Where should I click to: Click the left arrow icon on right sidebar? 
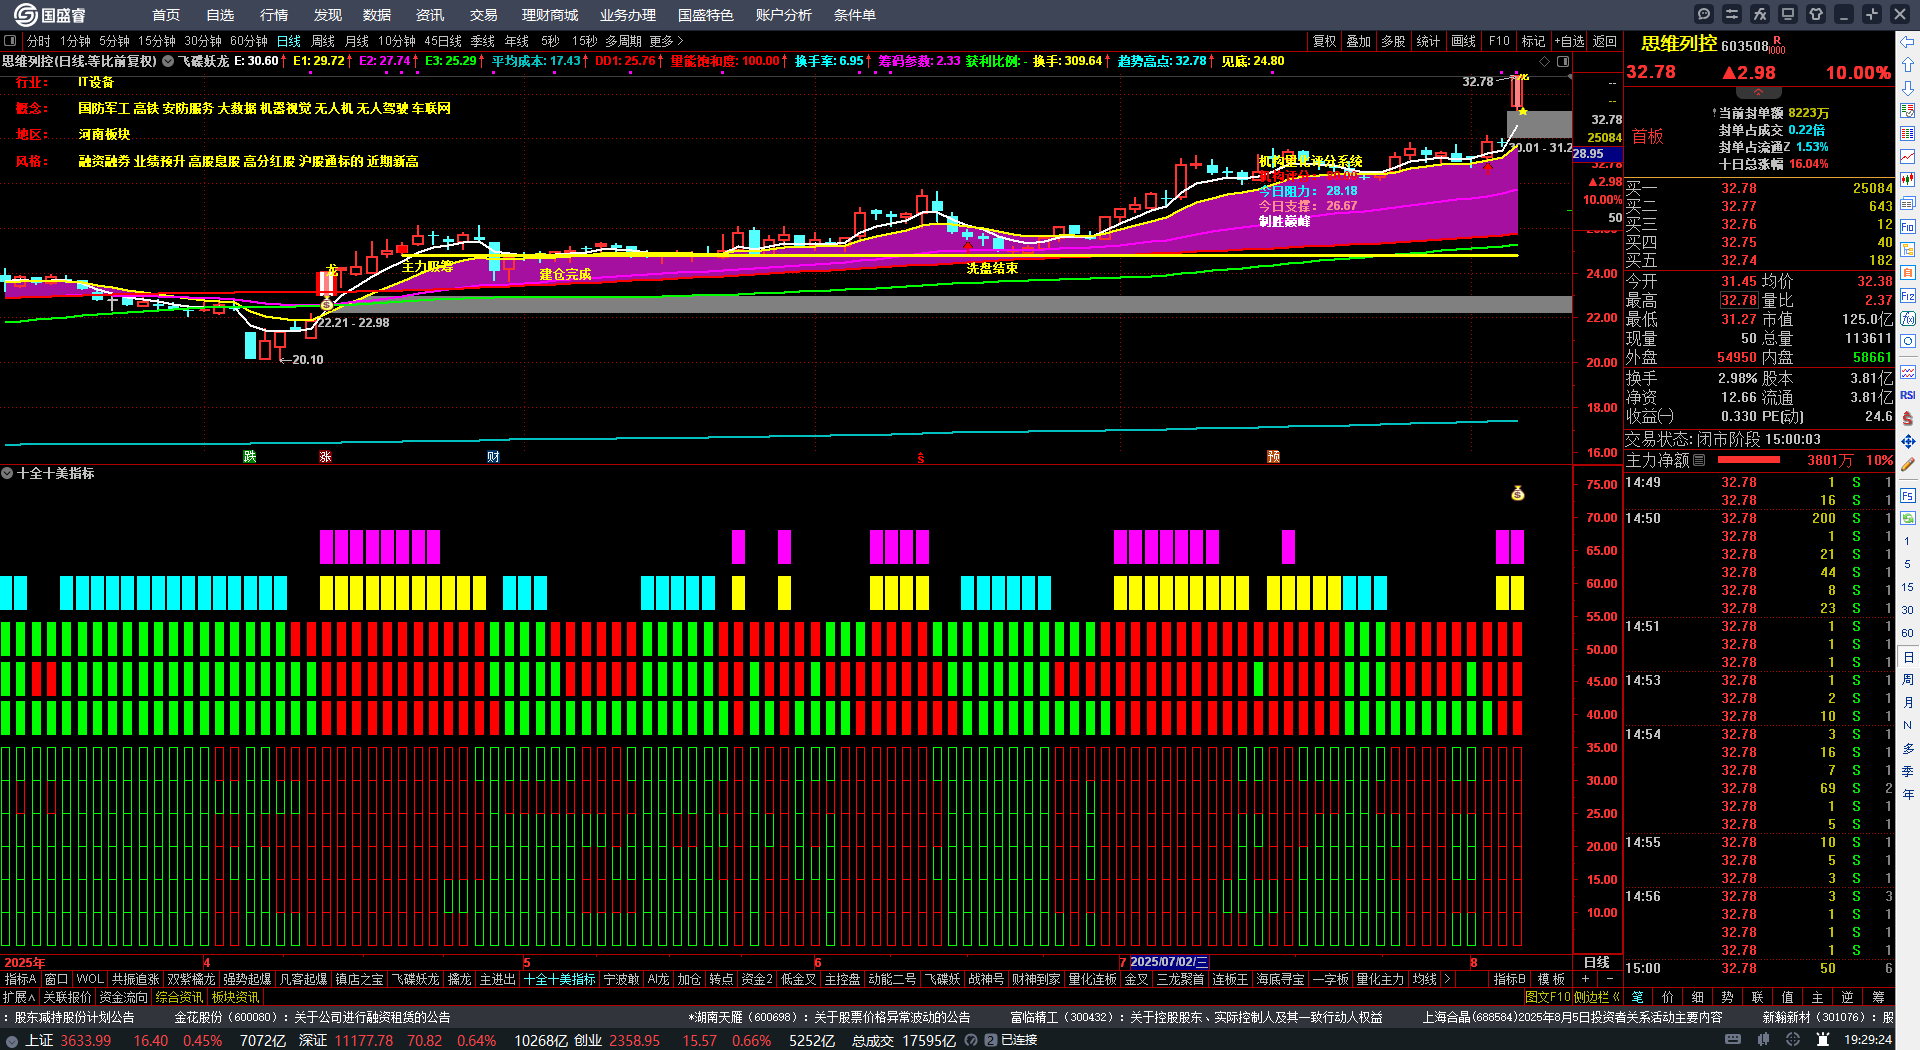pos(1908,42)
